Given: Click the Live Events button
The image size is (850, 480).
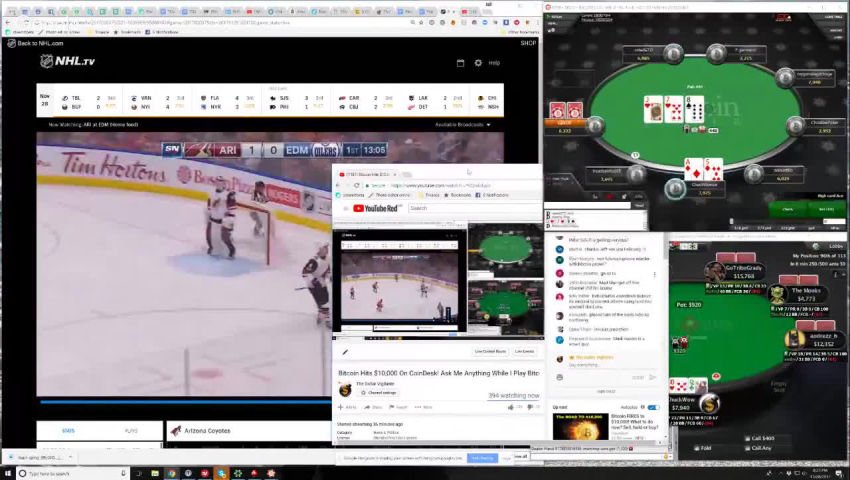Looking at the screenshot, I should (x=524, y=352).
